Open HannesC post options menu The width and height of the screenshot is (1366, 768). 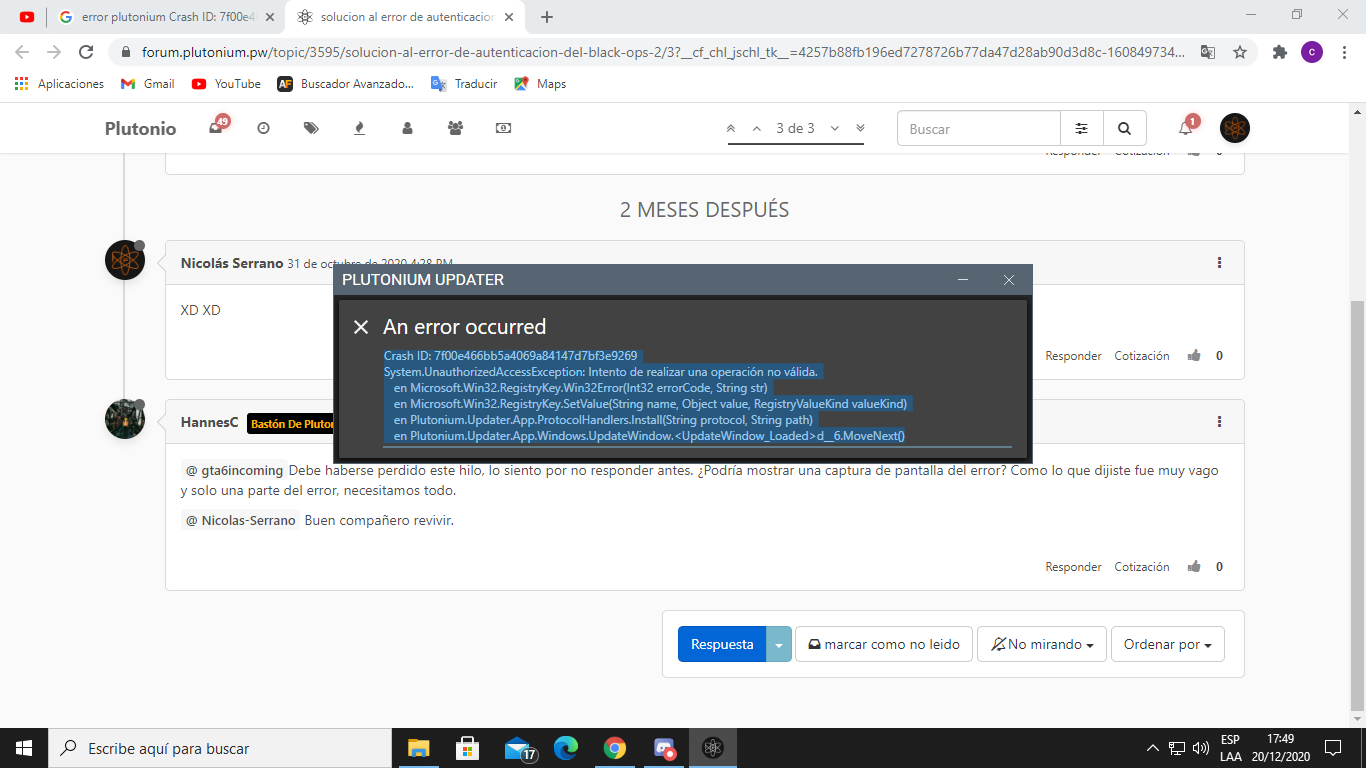(x=1219, y=422)
